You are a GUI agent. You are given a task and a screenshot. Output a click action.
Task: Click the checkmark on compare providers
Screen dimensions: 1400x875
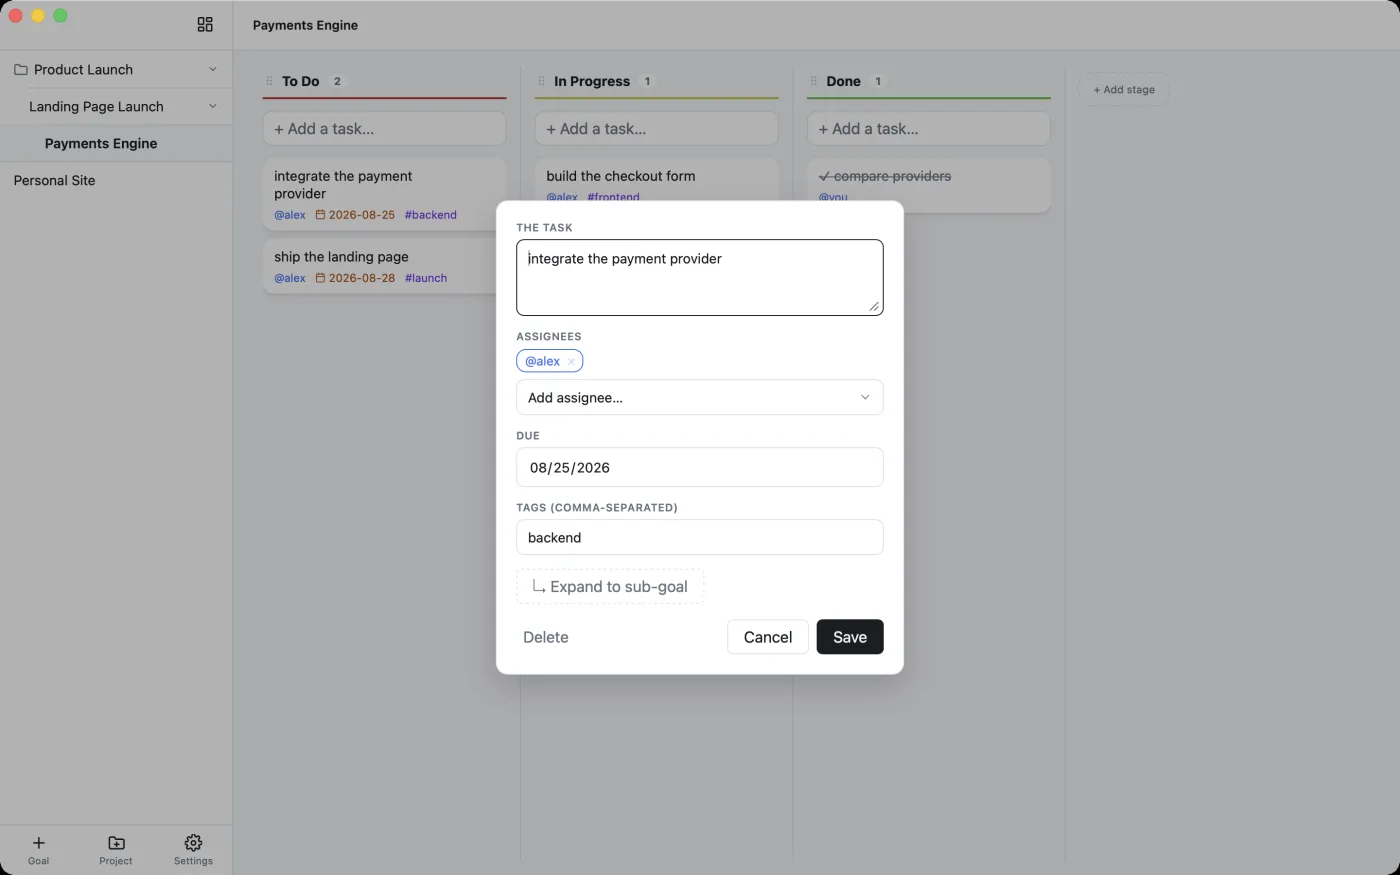pyautogui.click(x=824, y=176)
